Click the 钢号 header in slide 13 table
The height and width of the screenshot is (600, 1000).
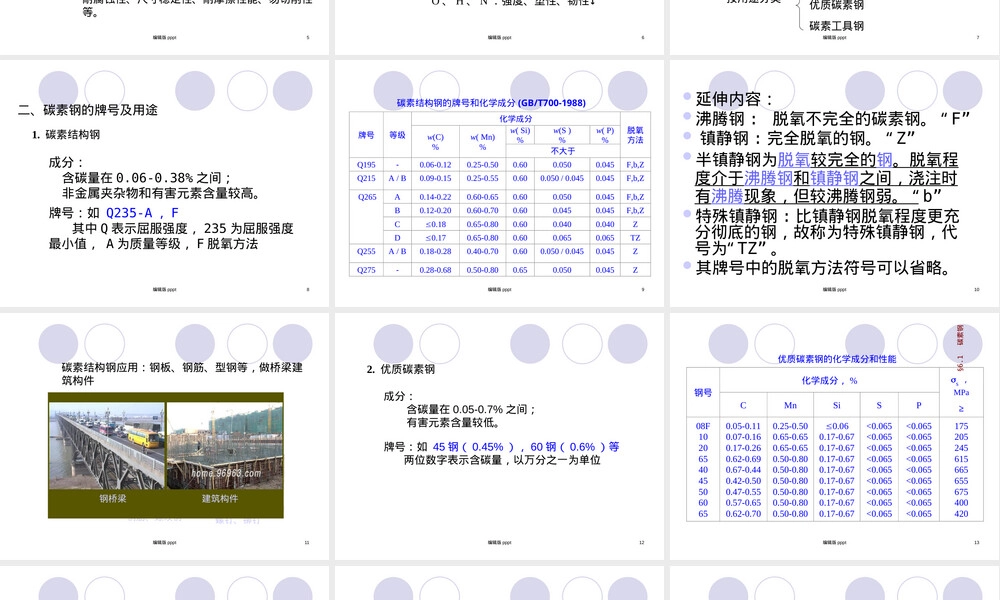[703, 392]
